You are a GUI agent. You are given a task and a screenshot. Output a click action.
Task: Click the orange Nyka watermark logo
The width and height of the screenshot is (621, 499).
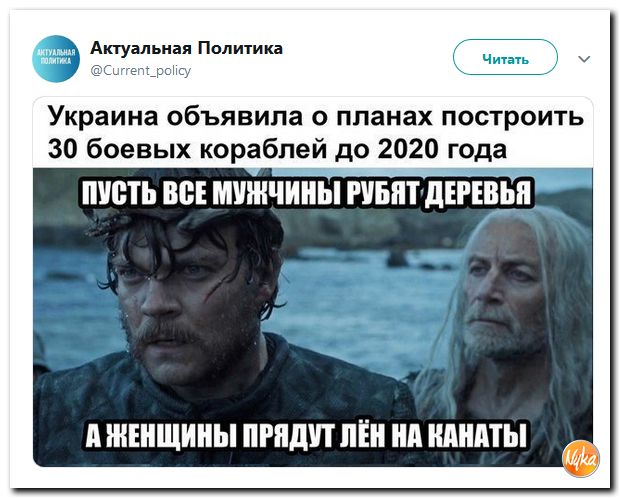[581, 459]
